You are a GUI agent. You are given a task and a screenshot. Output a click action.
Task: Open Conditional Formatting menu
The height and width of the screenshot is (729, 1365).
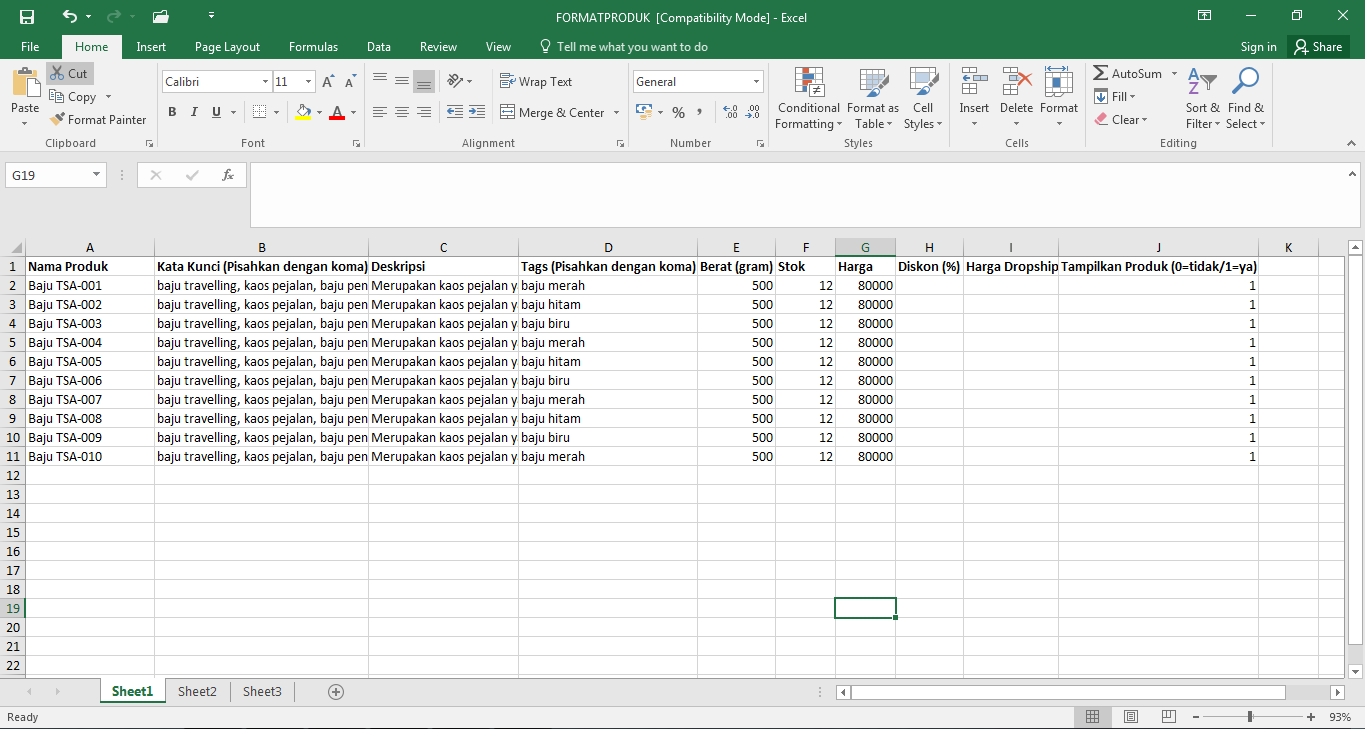[808, 98]
